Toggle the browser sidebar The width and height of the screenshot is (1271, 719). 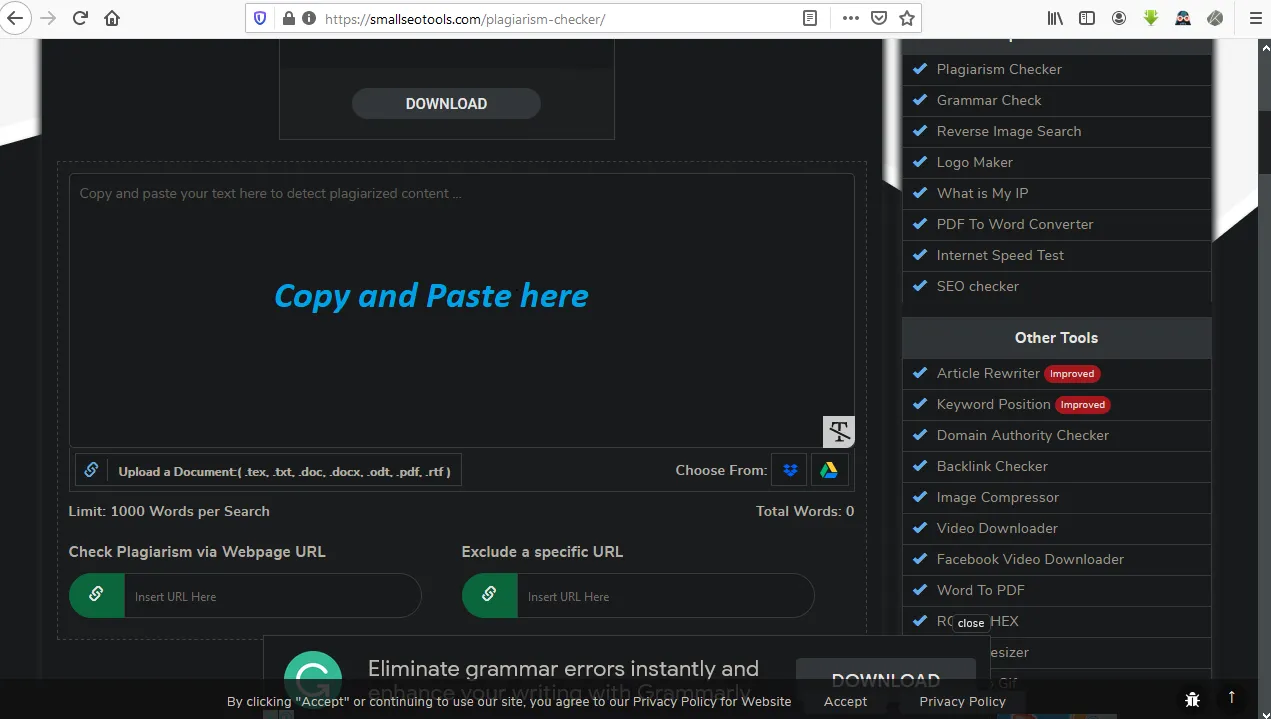(1086, 18)
